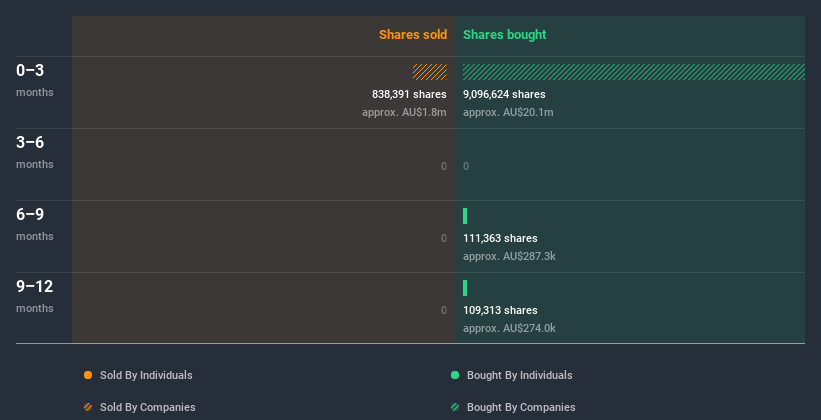The image size is (821, 420).
Task: Click the orange hatched 0–3 months sold bar
Action: pyautogui.click(x=430, y=72)
